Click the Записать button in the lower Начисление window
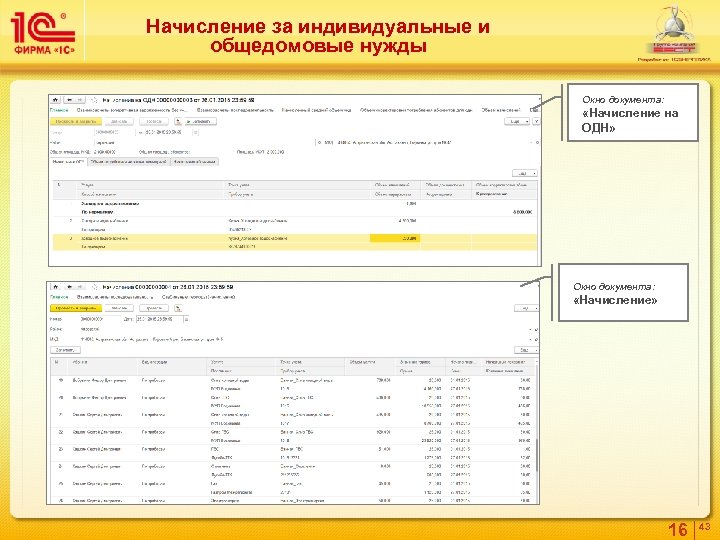 119,308
